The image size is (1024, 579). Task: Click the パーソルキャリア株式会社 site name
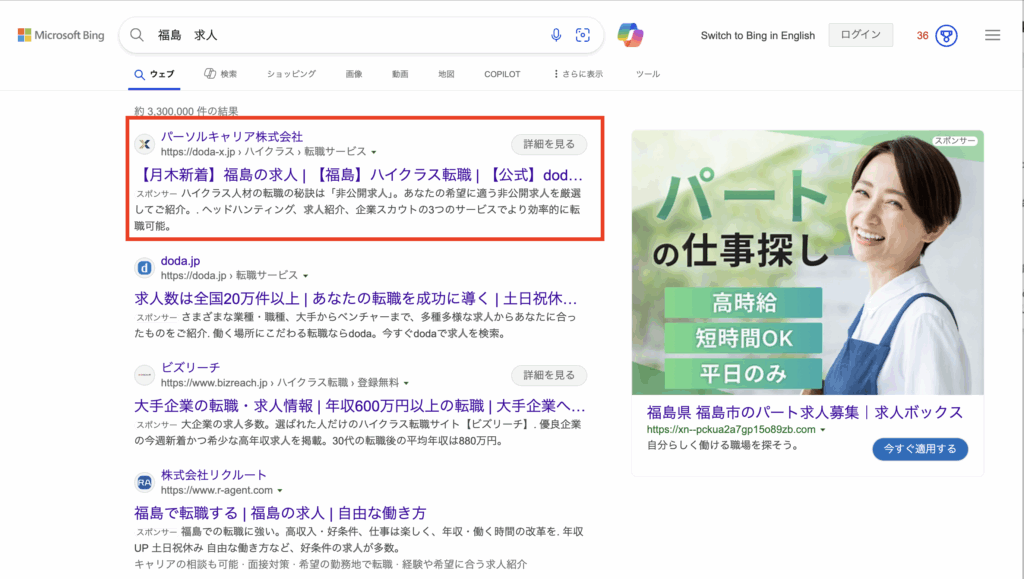(232, 136)
